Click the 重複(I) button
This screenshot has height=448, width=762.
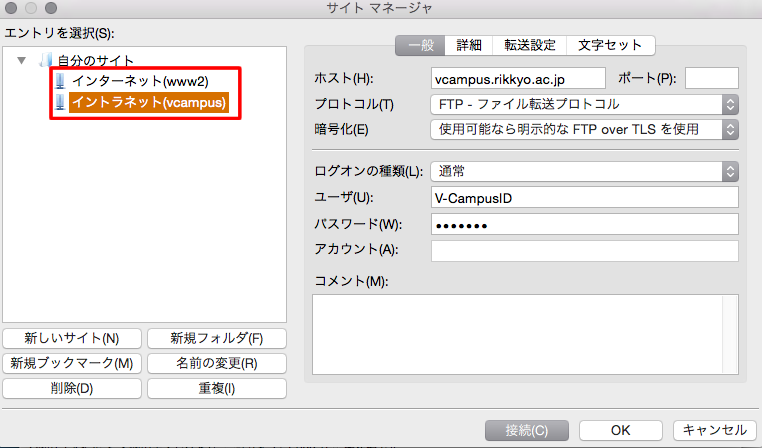217,388
